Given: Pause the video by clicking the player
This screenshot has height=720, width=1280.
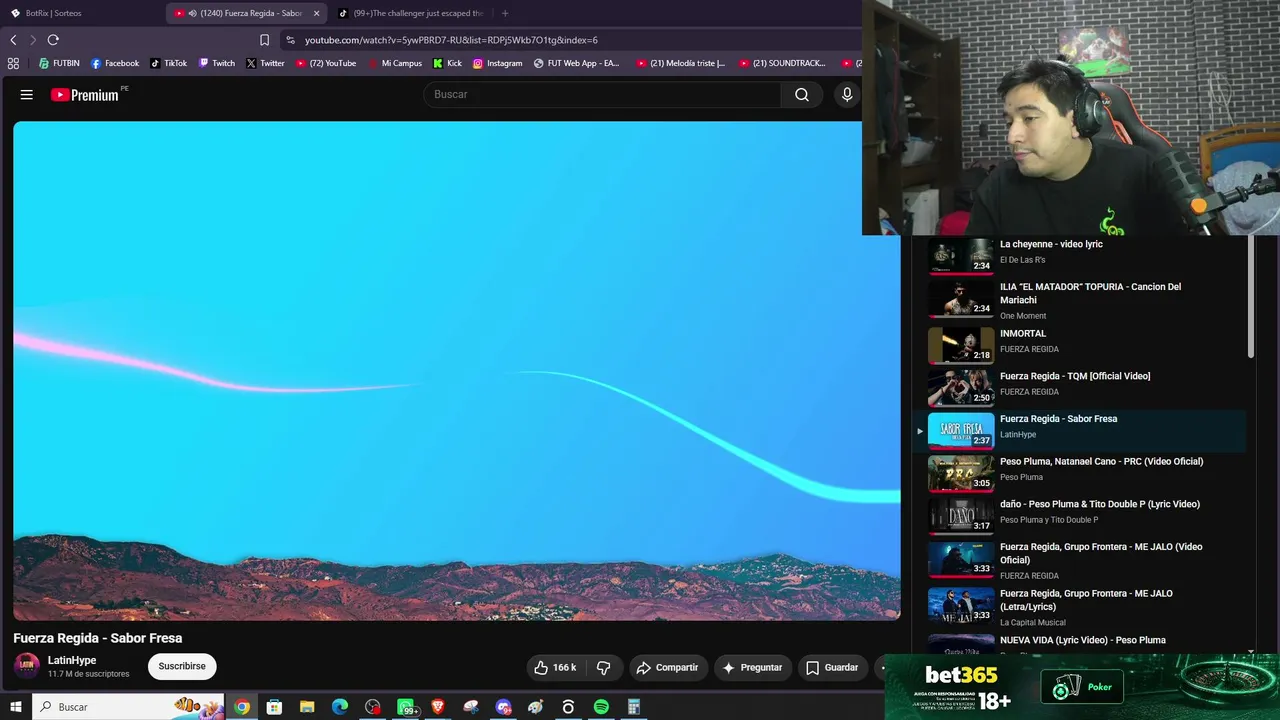Looking at the screenshot, I should click(x=457, y=371).
